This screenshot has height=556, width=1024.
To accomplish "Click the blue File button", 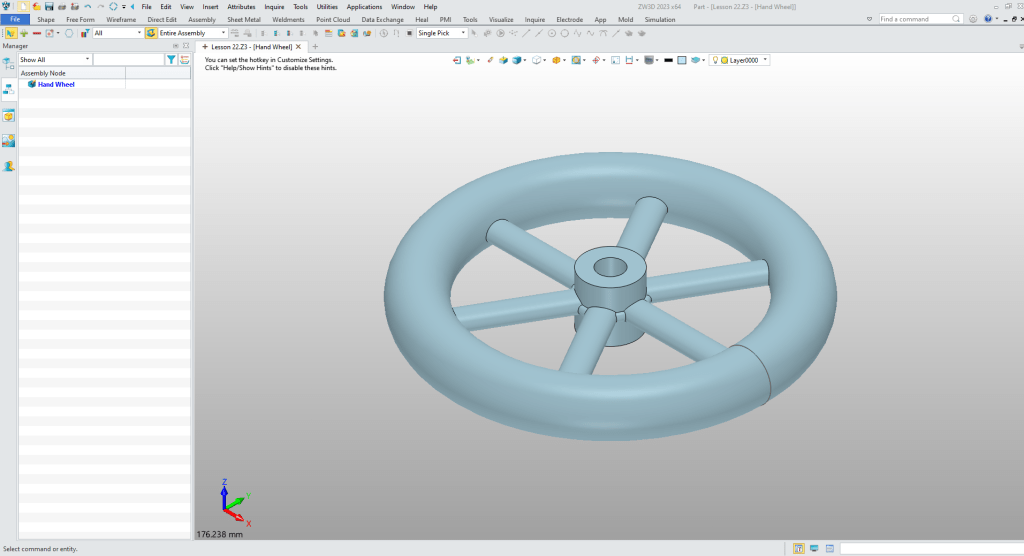I will coord(15,19).
